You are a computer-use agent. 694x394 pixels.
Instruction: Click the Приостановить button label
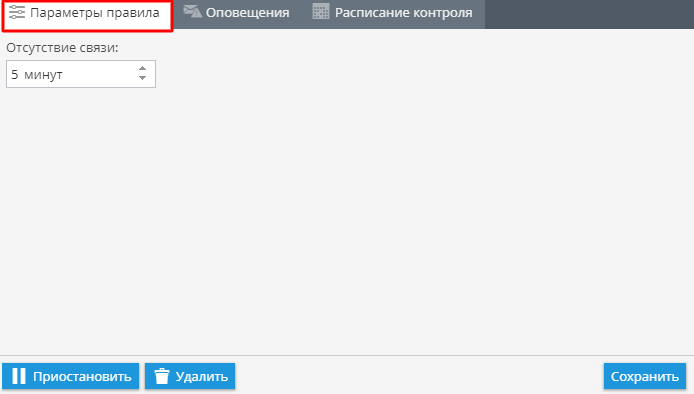pyautogui.click(x=82, y=376)
